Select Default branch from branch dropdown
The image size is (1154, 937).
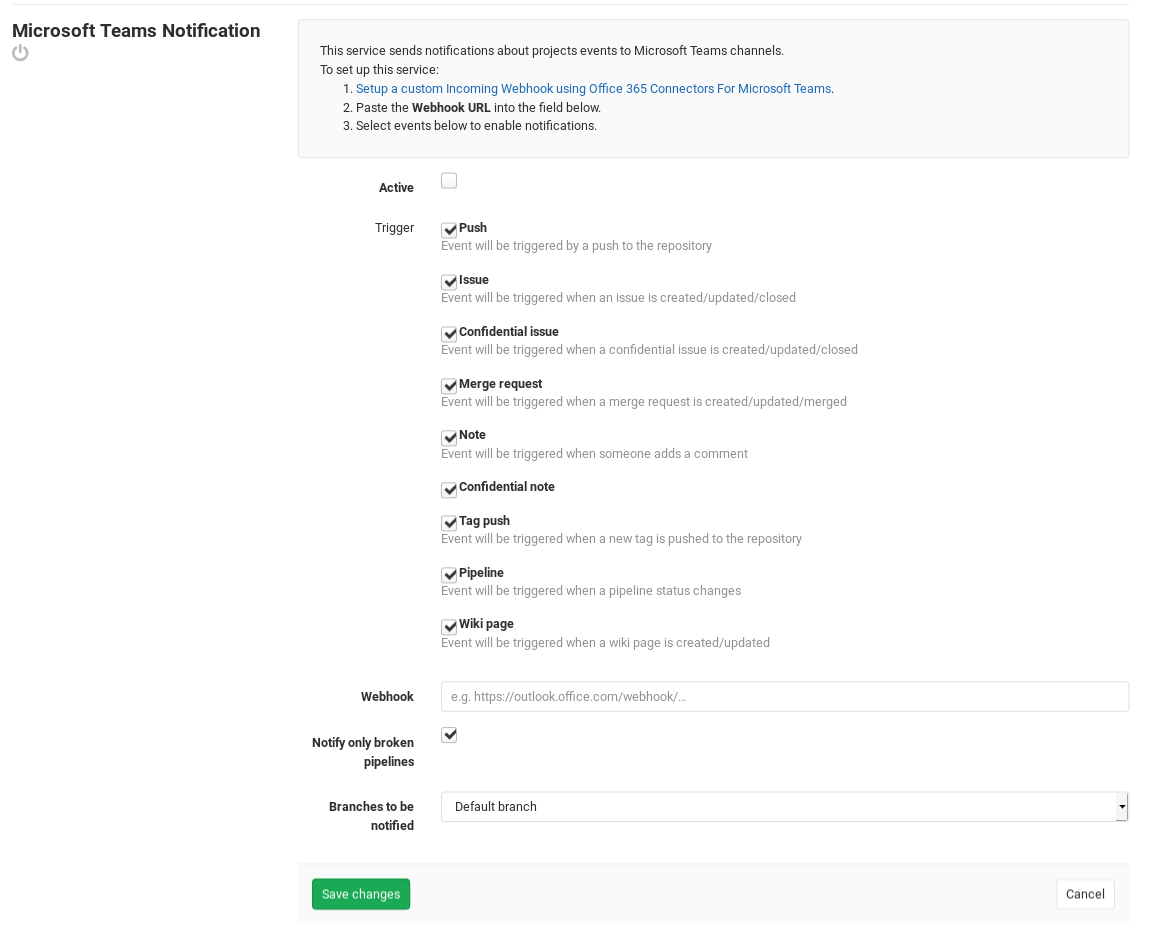pyautogui.click(x=784, y=806)
